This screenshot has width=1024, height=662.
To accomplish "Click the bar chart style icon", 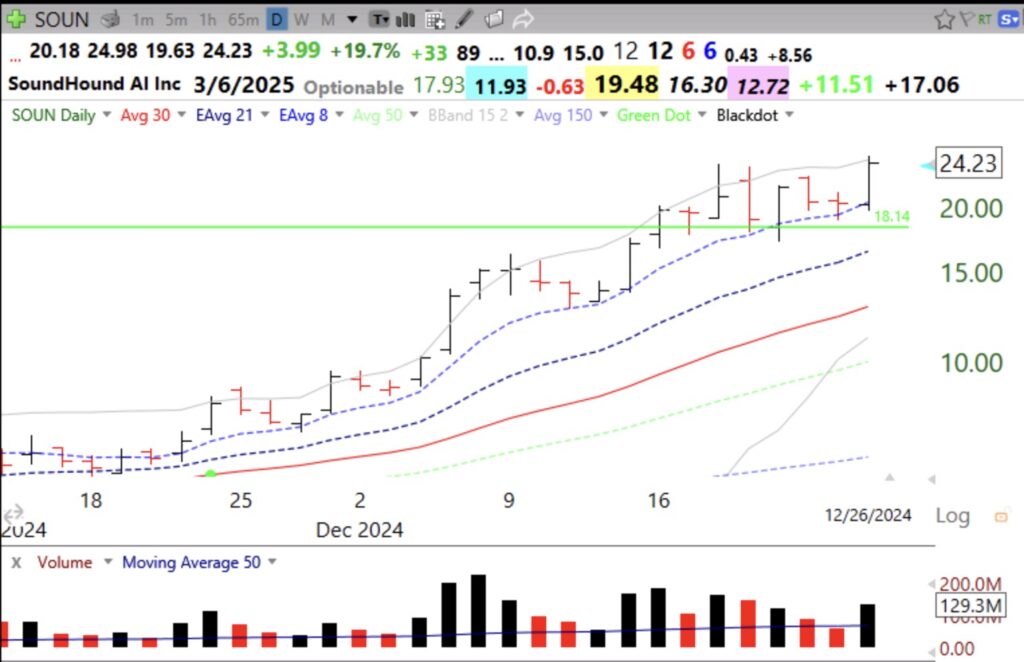I will tap(405, 19).
